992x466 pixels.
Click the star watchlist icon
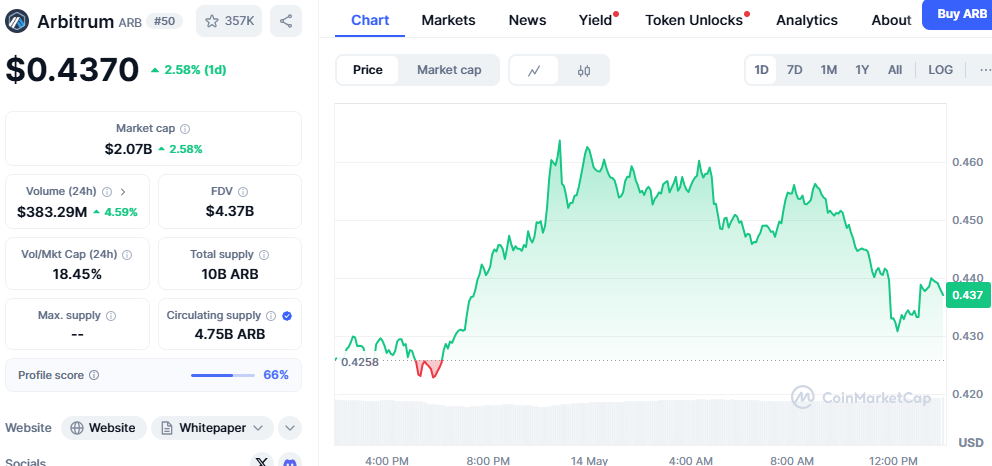coord(214,20)
